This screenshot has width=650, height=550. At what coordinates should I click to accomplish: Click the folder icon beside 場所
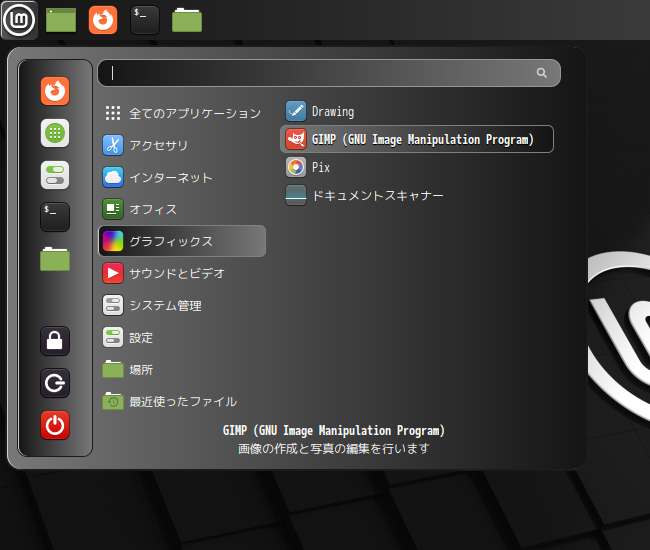(x=113, y=369)
